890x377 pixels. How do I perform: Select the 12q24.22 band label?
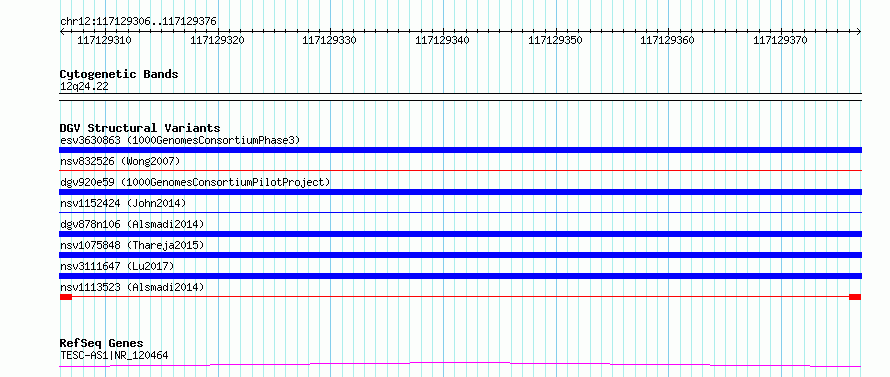84,87
